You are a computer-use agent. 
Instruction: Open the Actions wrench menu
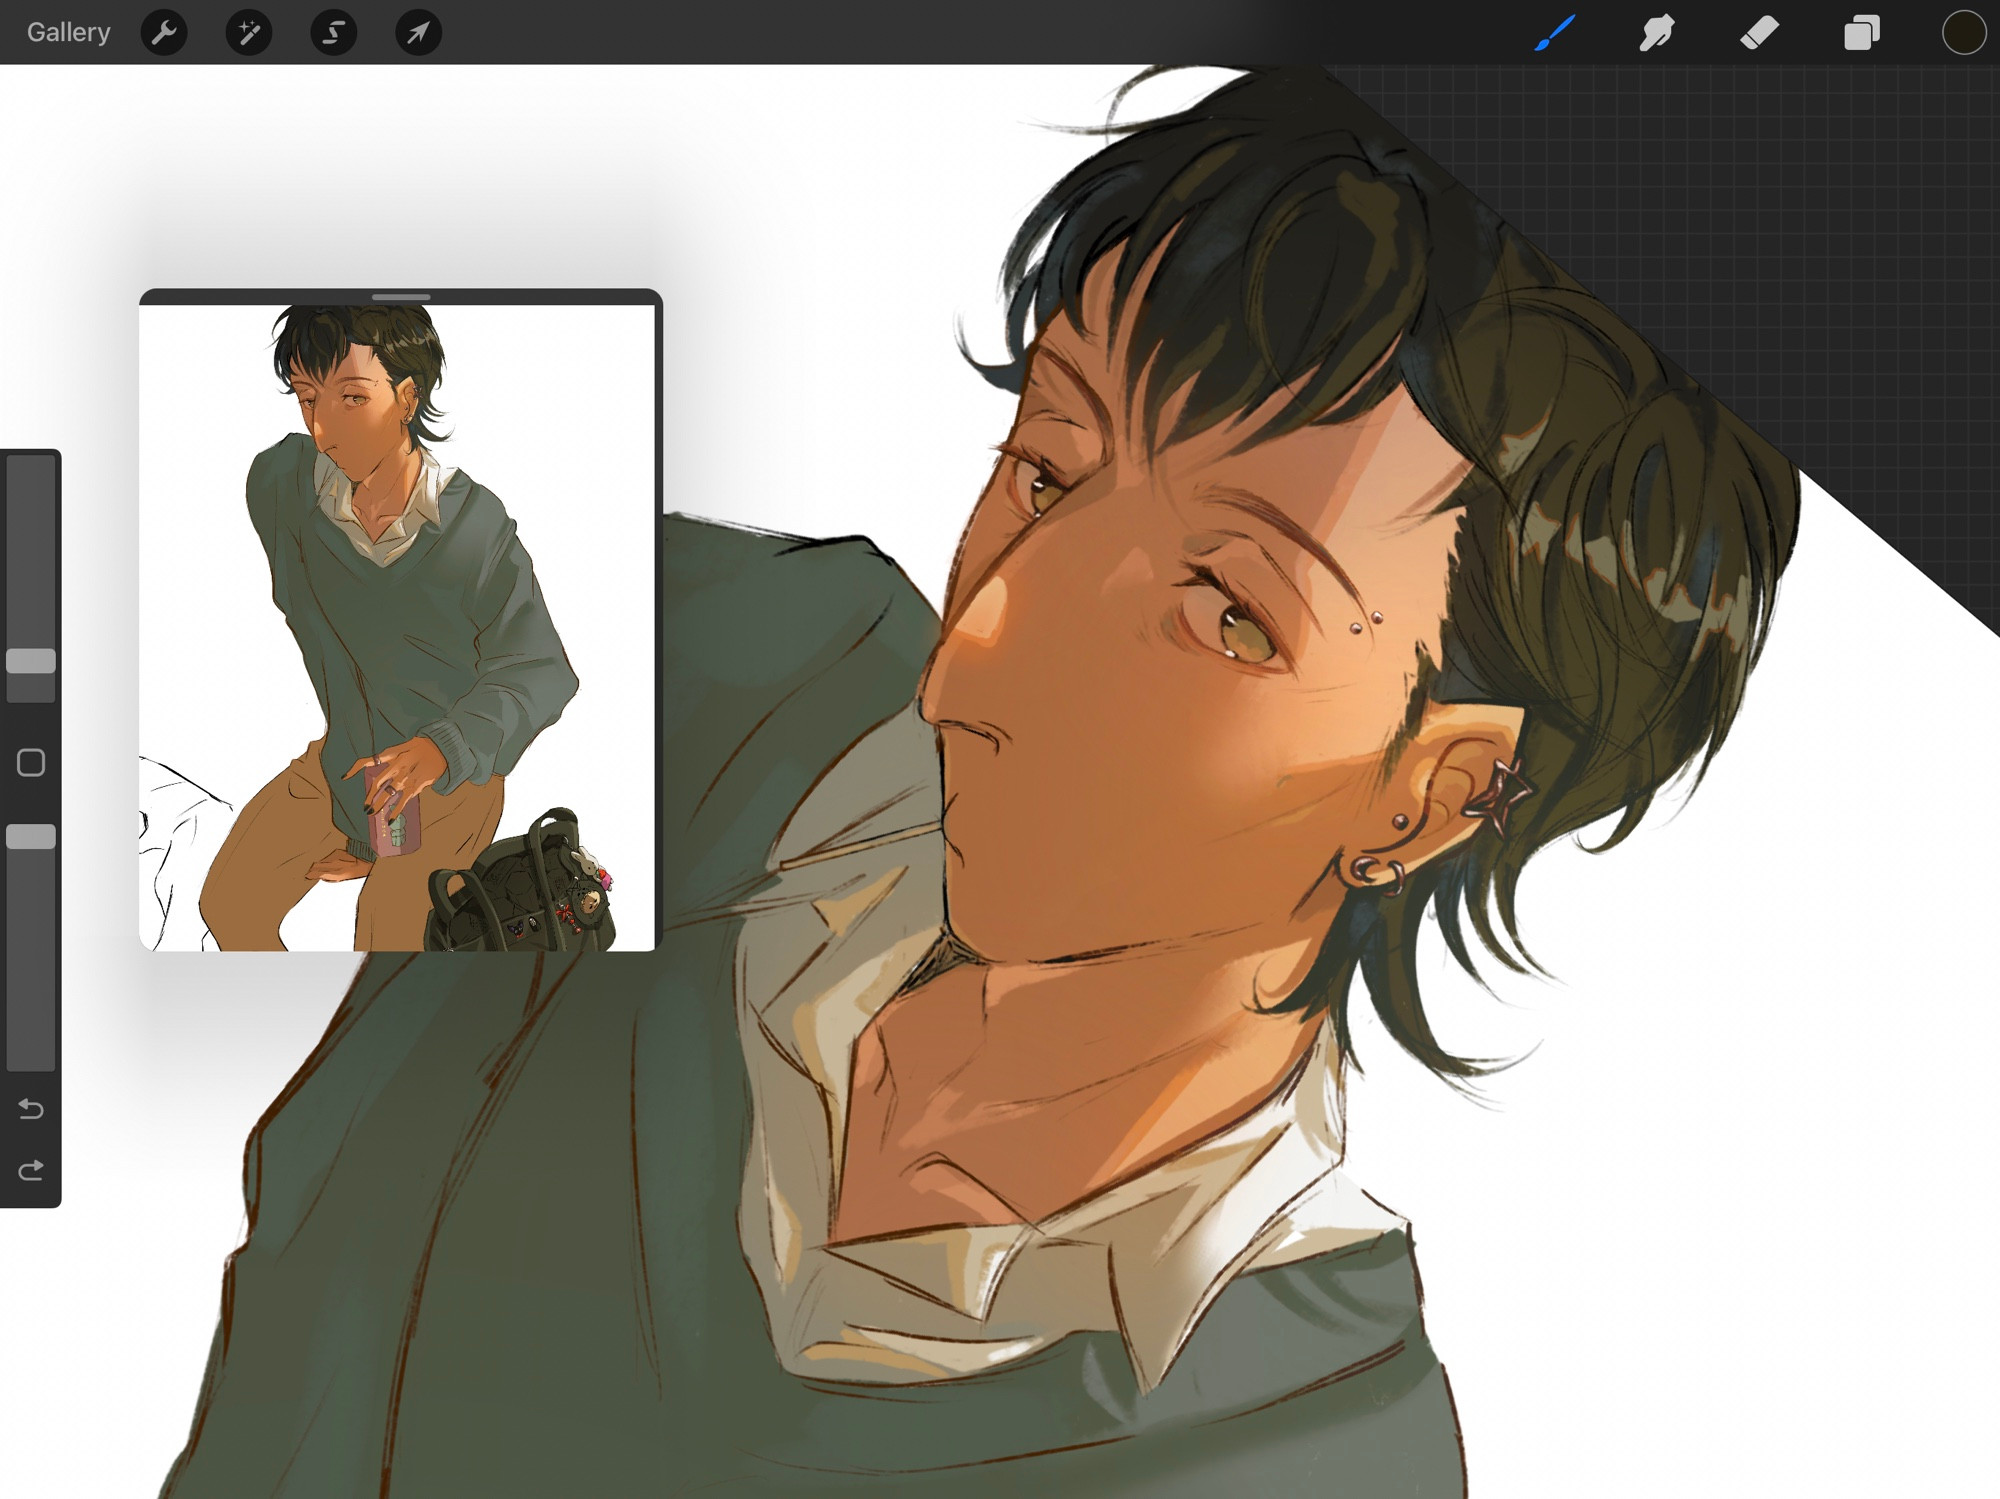click(164, 33)
